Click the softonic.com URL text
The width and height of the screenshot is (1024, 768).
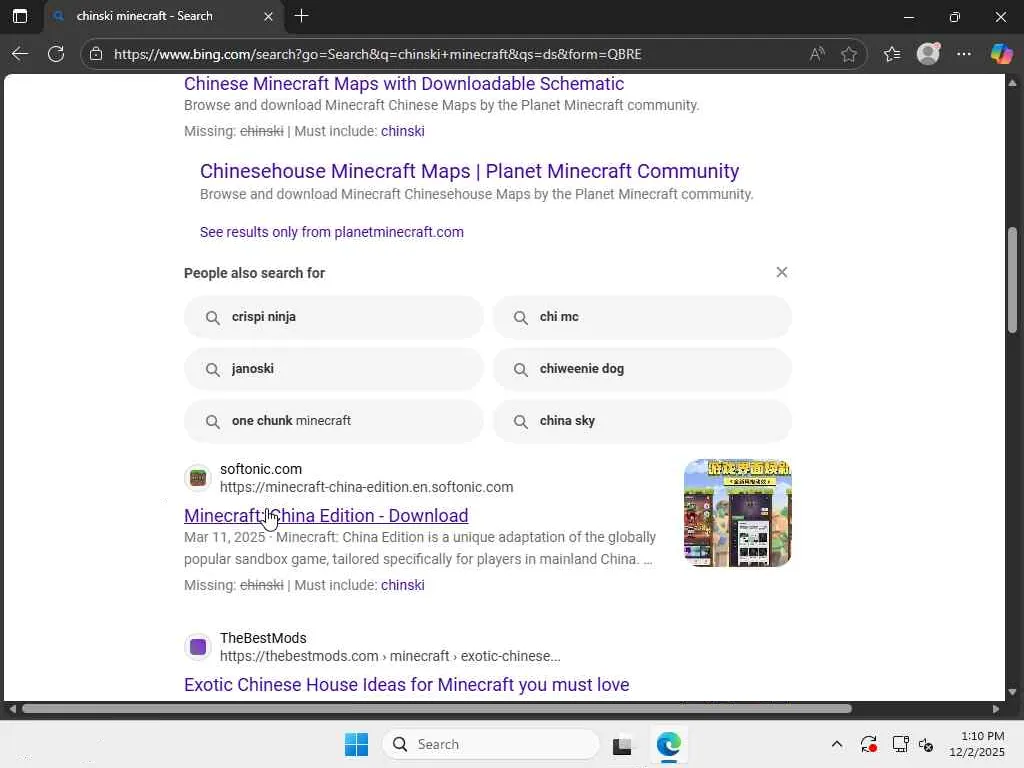coord(366,487)
